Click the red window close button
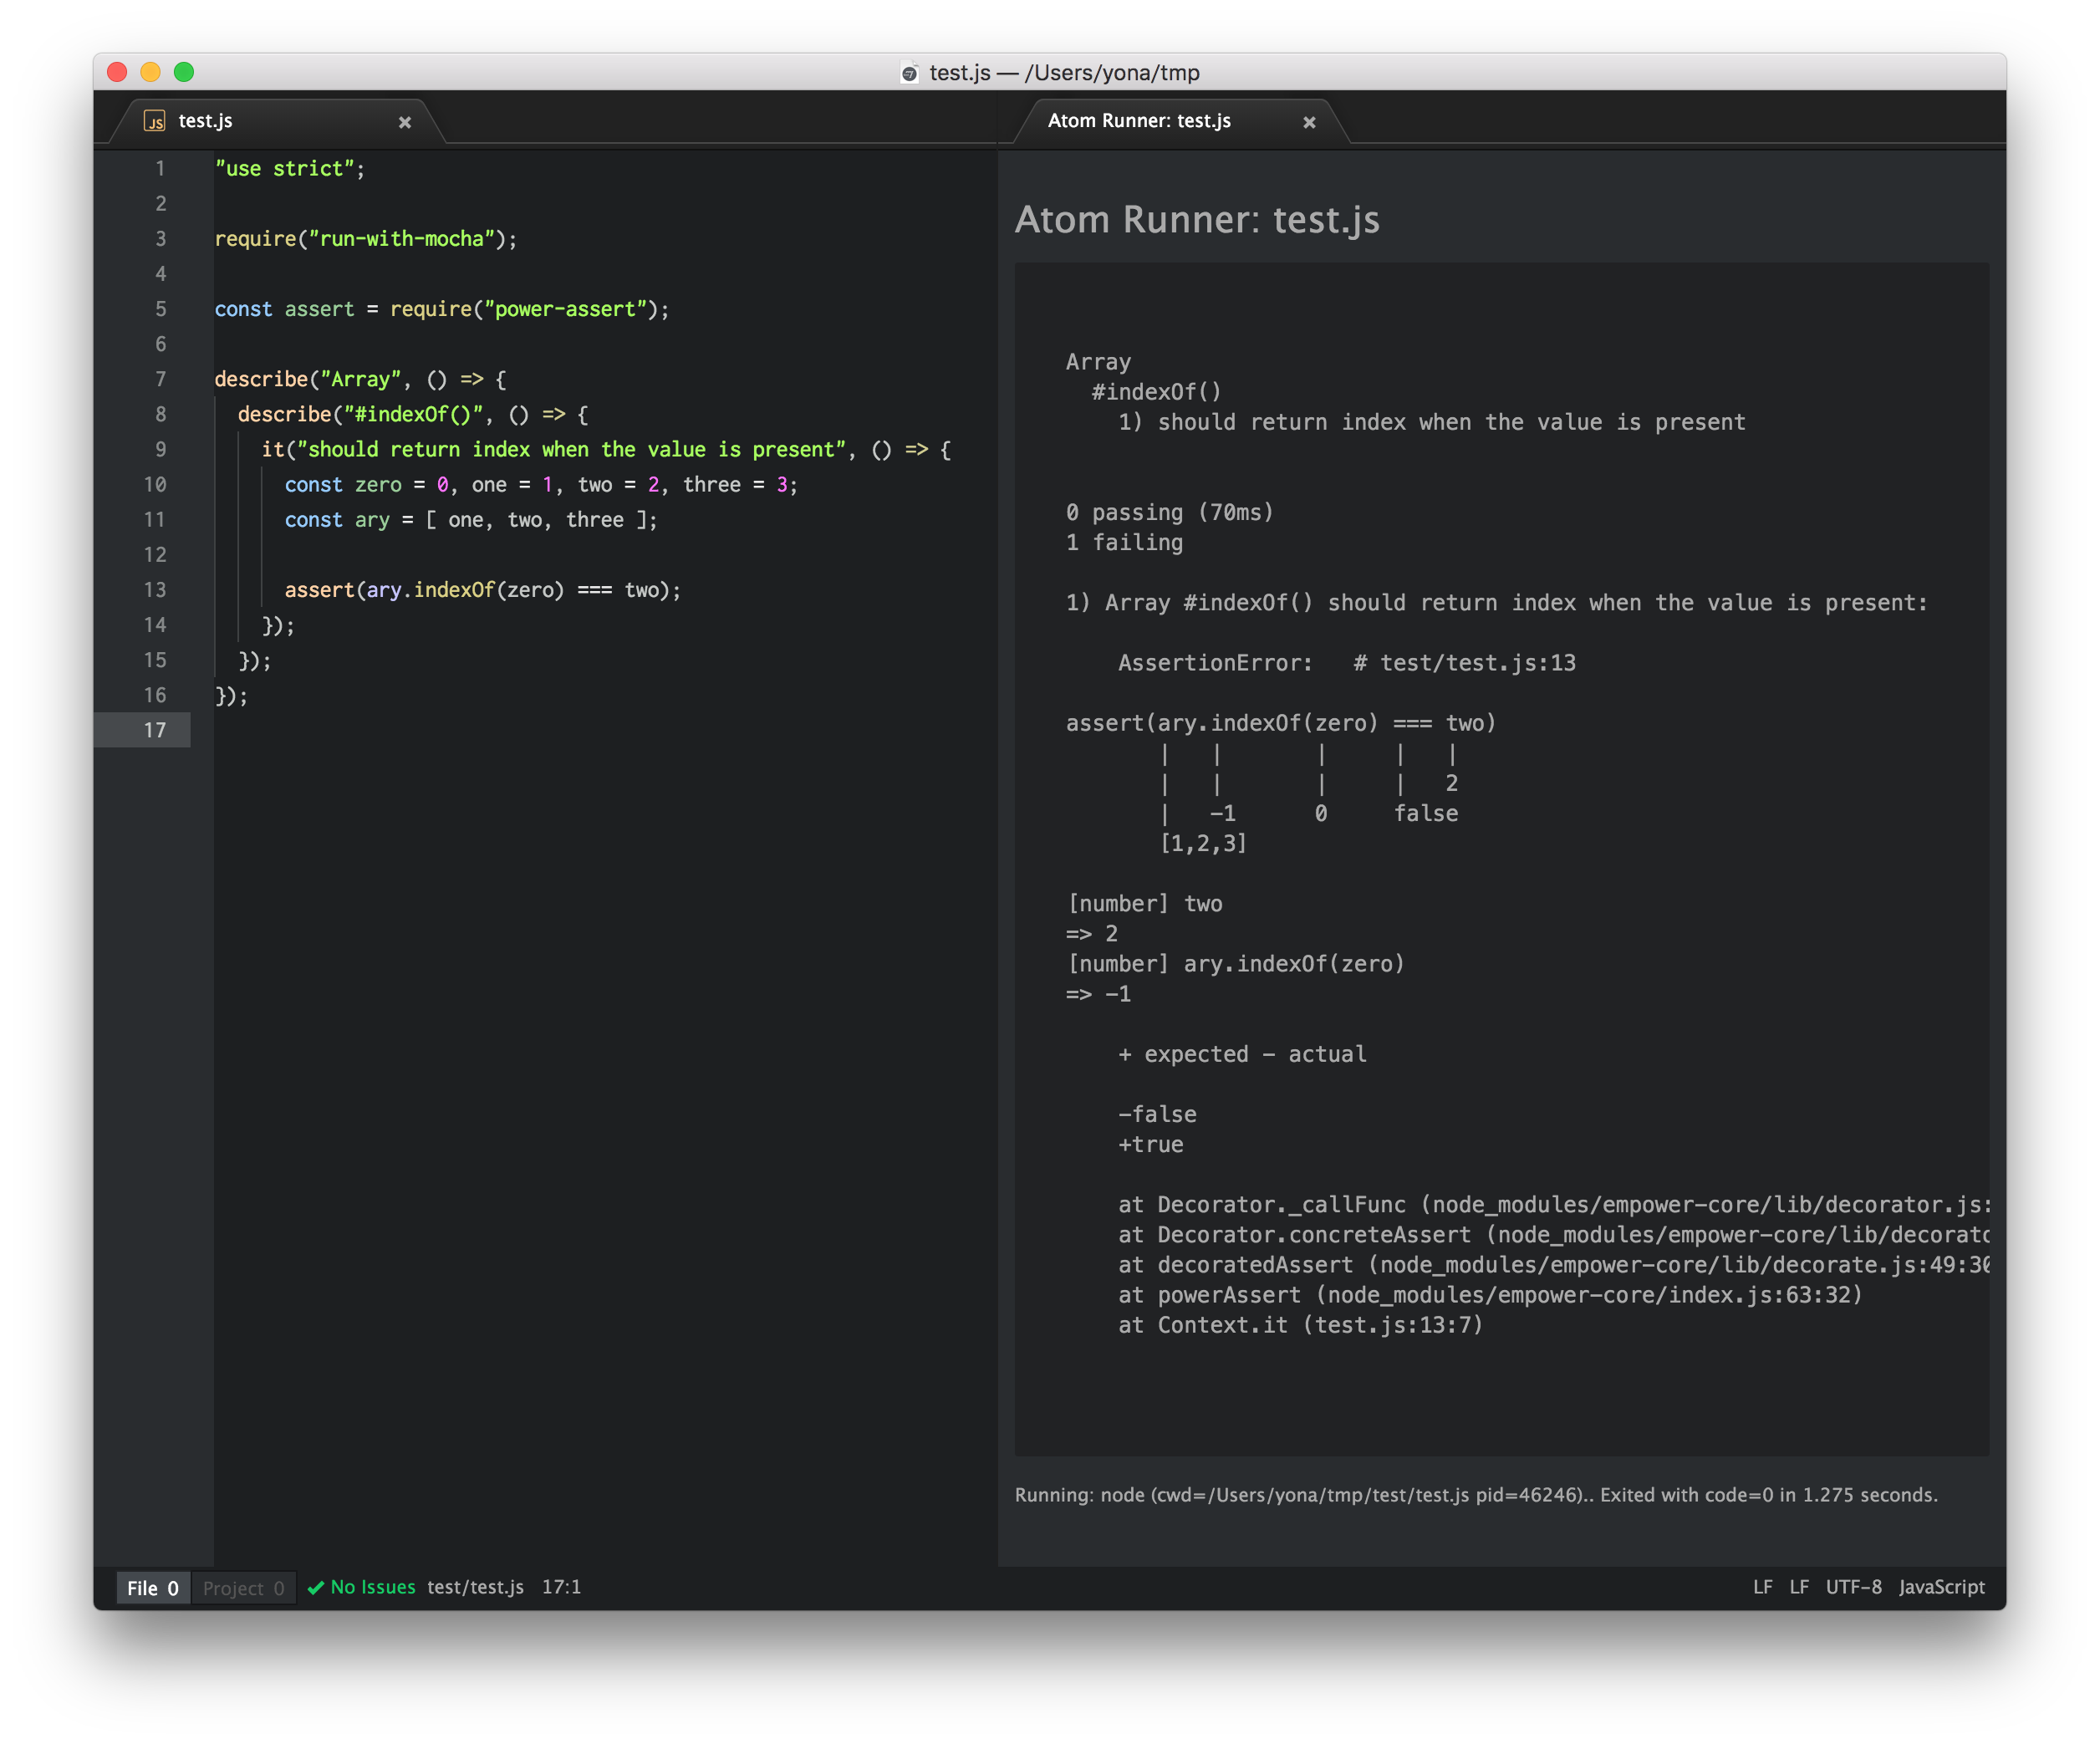 117,72
